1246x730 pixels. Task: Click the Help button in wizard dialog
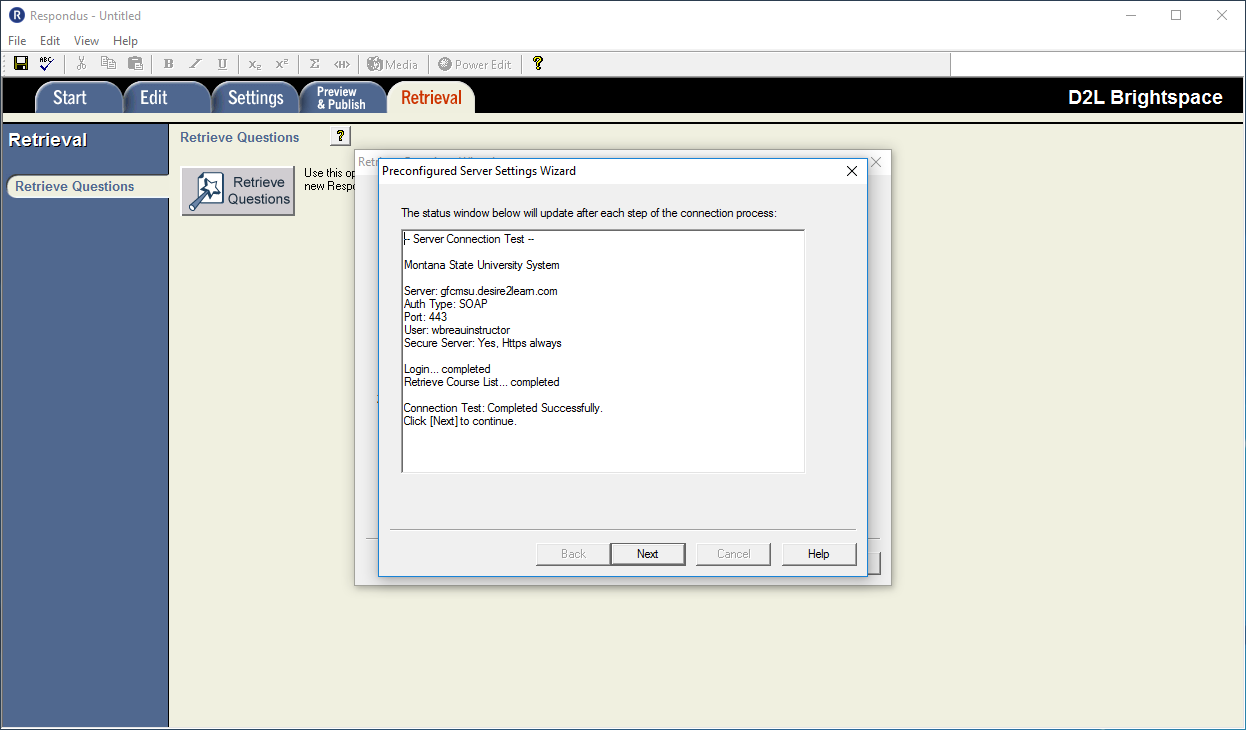point(819,554)
